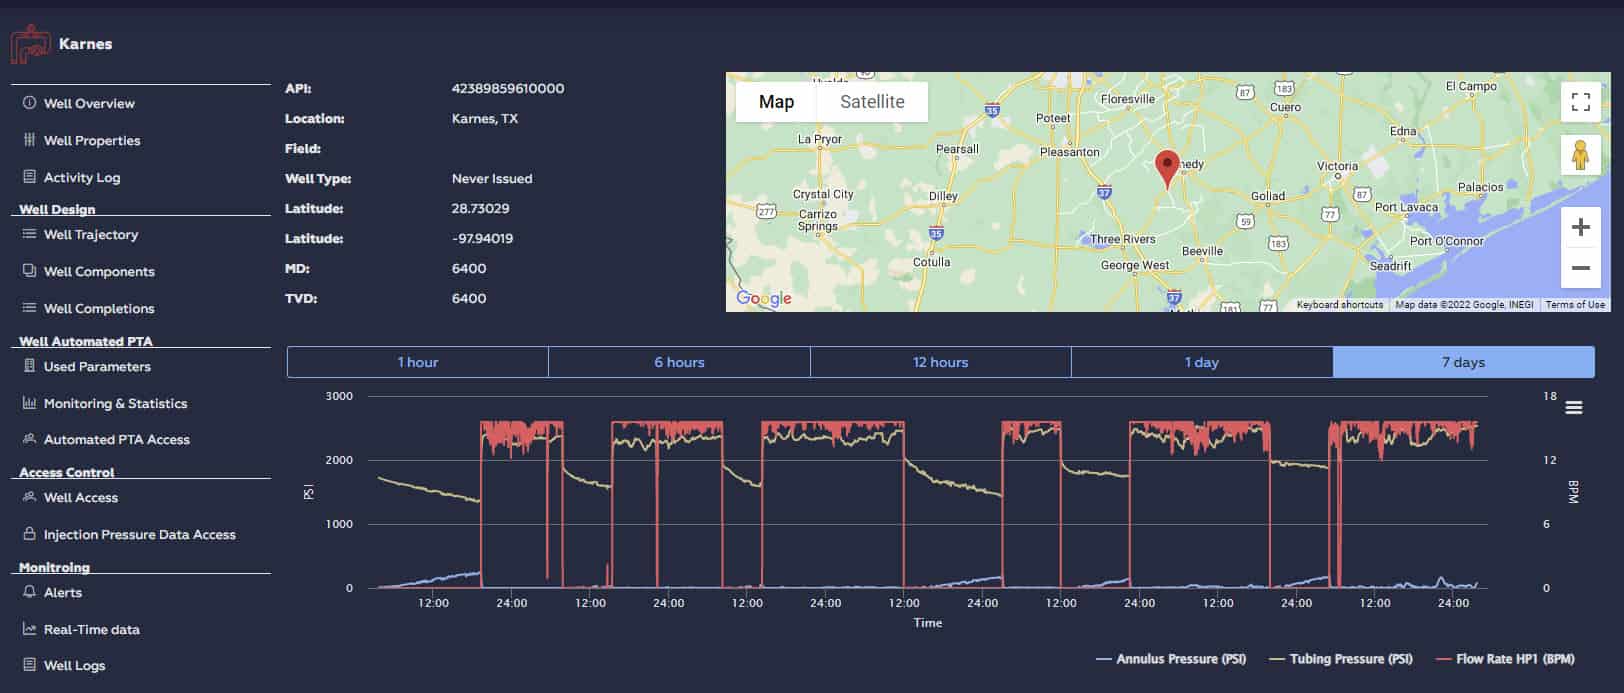1624x693 pixels.
Task: Select the 12 hours time range
Action: pyautogui.click(x=940, y=362)
